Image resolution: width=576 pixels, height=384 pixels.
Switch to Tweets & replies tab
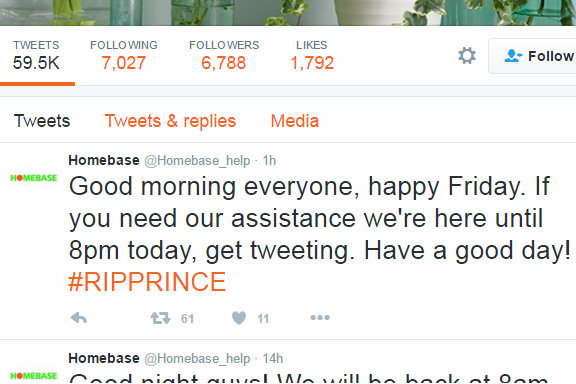pyautogui.click(x=170, y=121)
